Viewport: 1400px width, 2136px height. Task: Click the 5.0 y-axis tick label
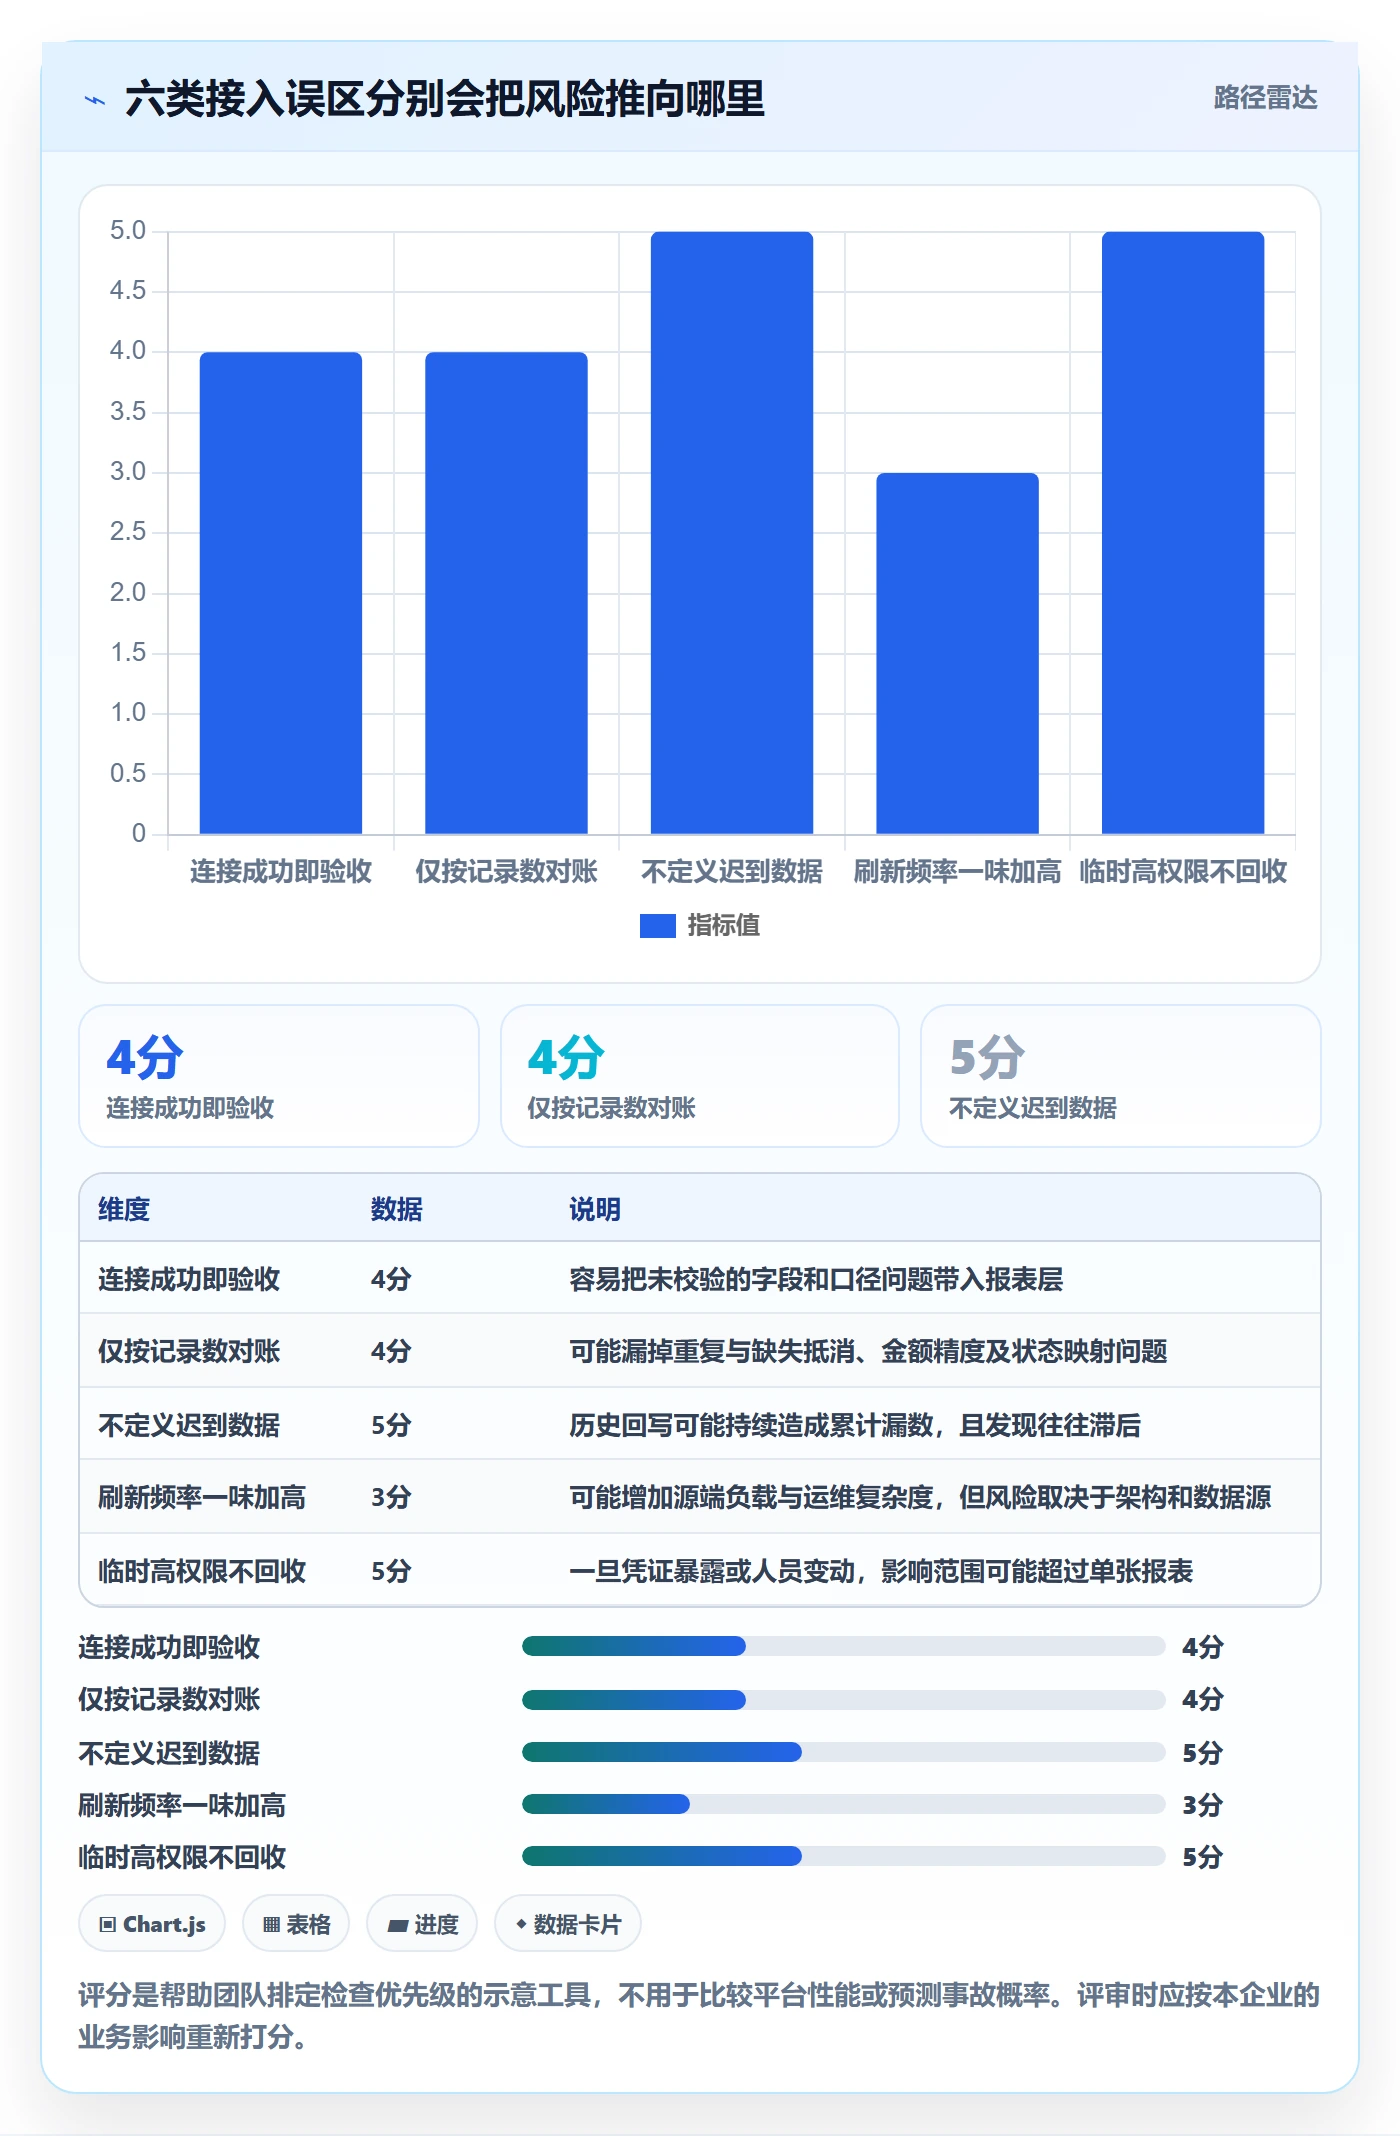pyautogui.click(x=128, y=231)
